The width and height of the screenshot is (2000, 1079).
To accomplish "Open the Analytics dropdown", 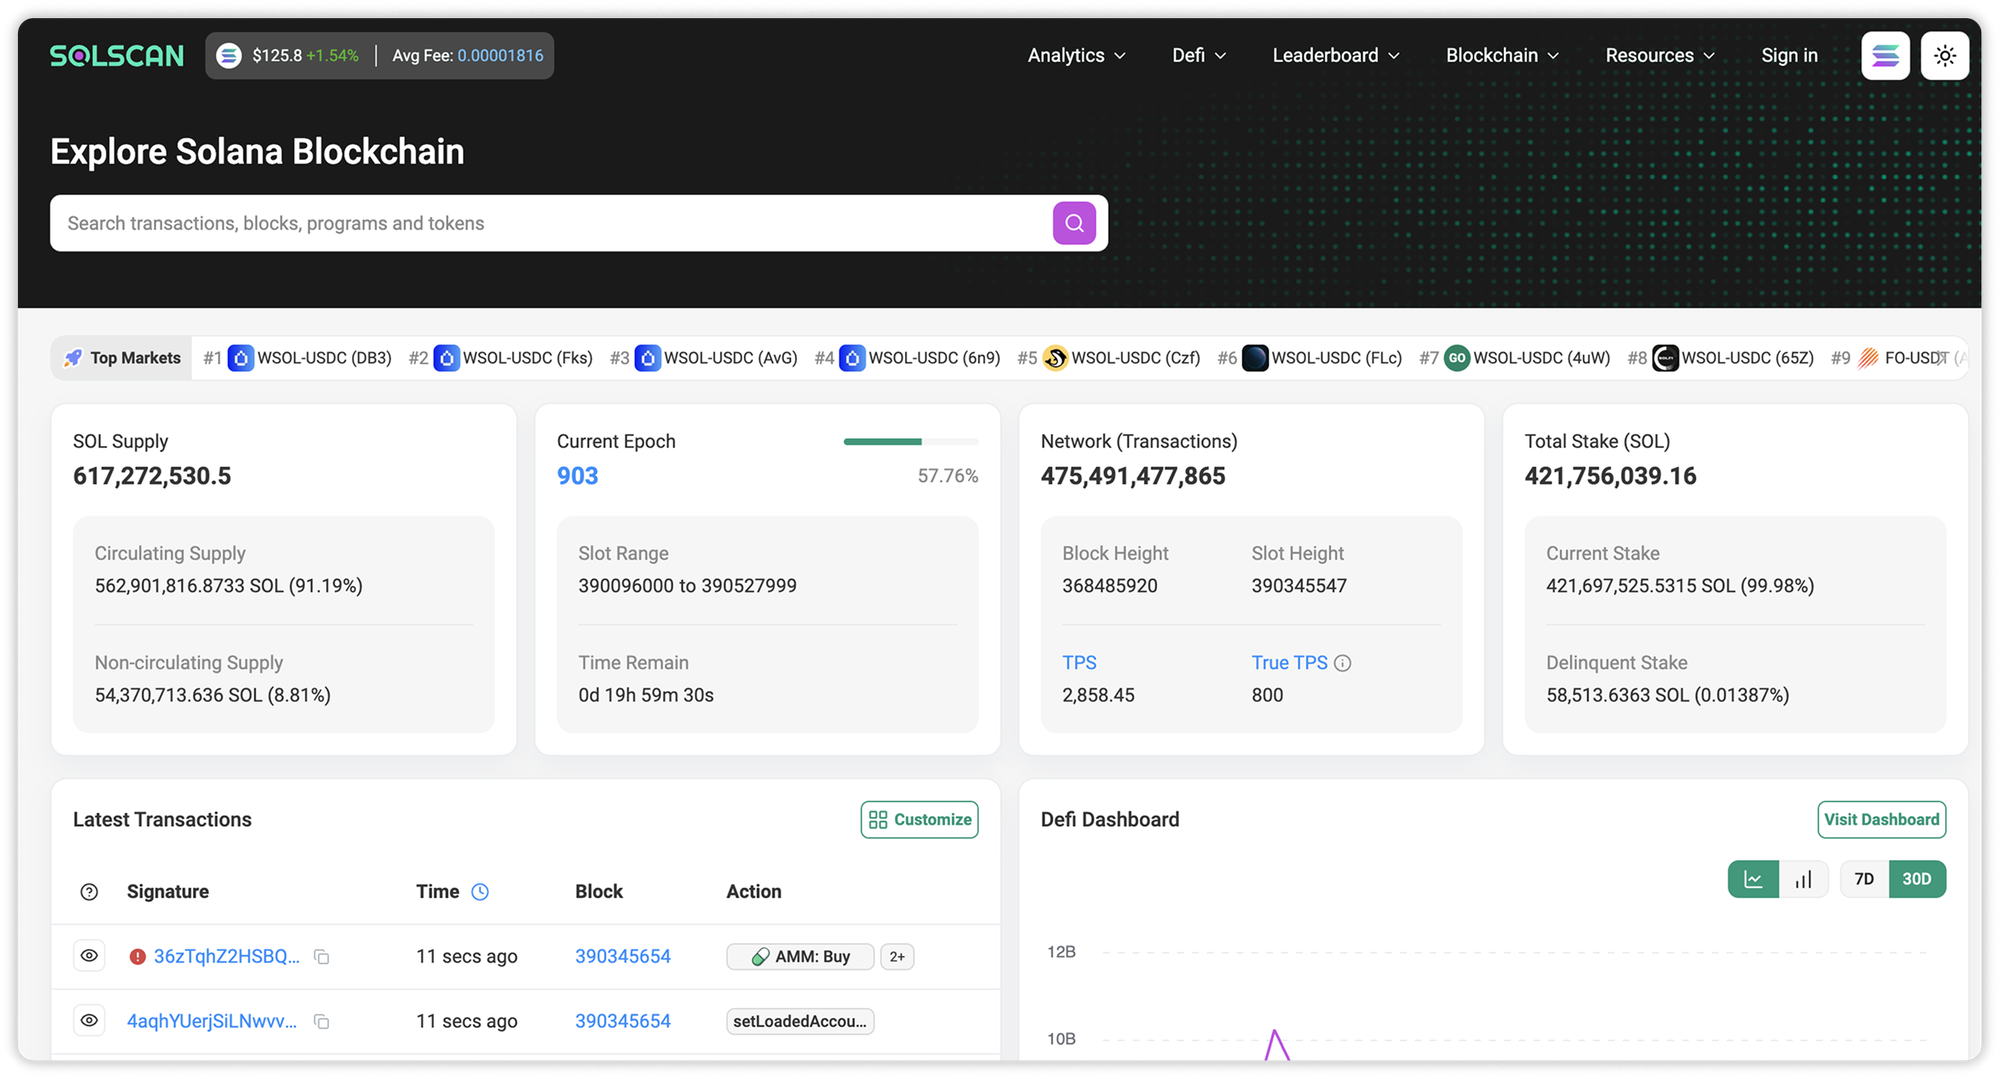I will [x=1075, y=55].
